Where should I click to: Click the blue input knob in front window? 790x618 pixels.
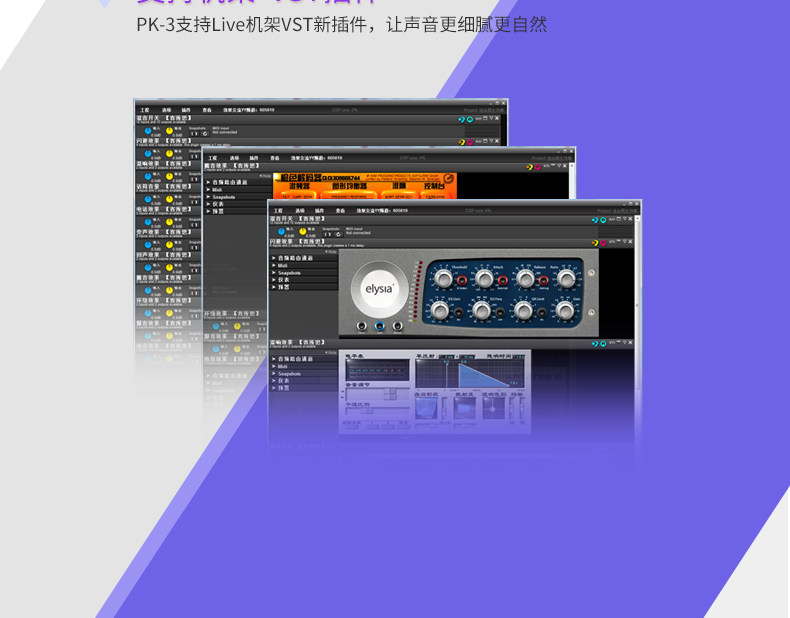(281, 232)
